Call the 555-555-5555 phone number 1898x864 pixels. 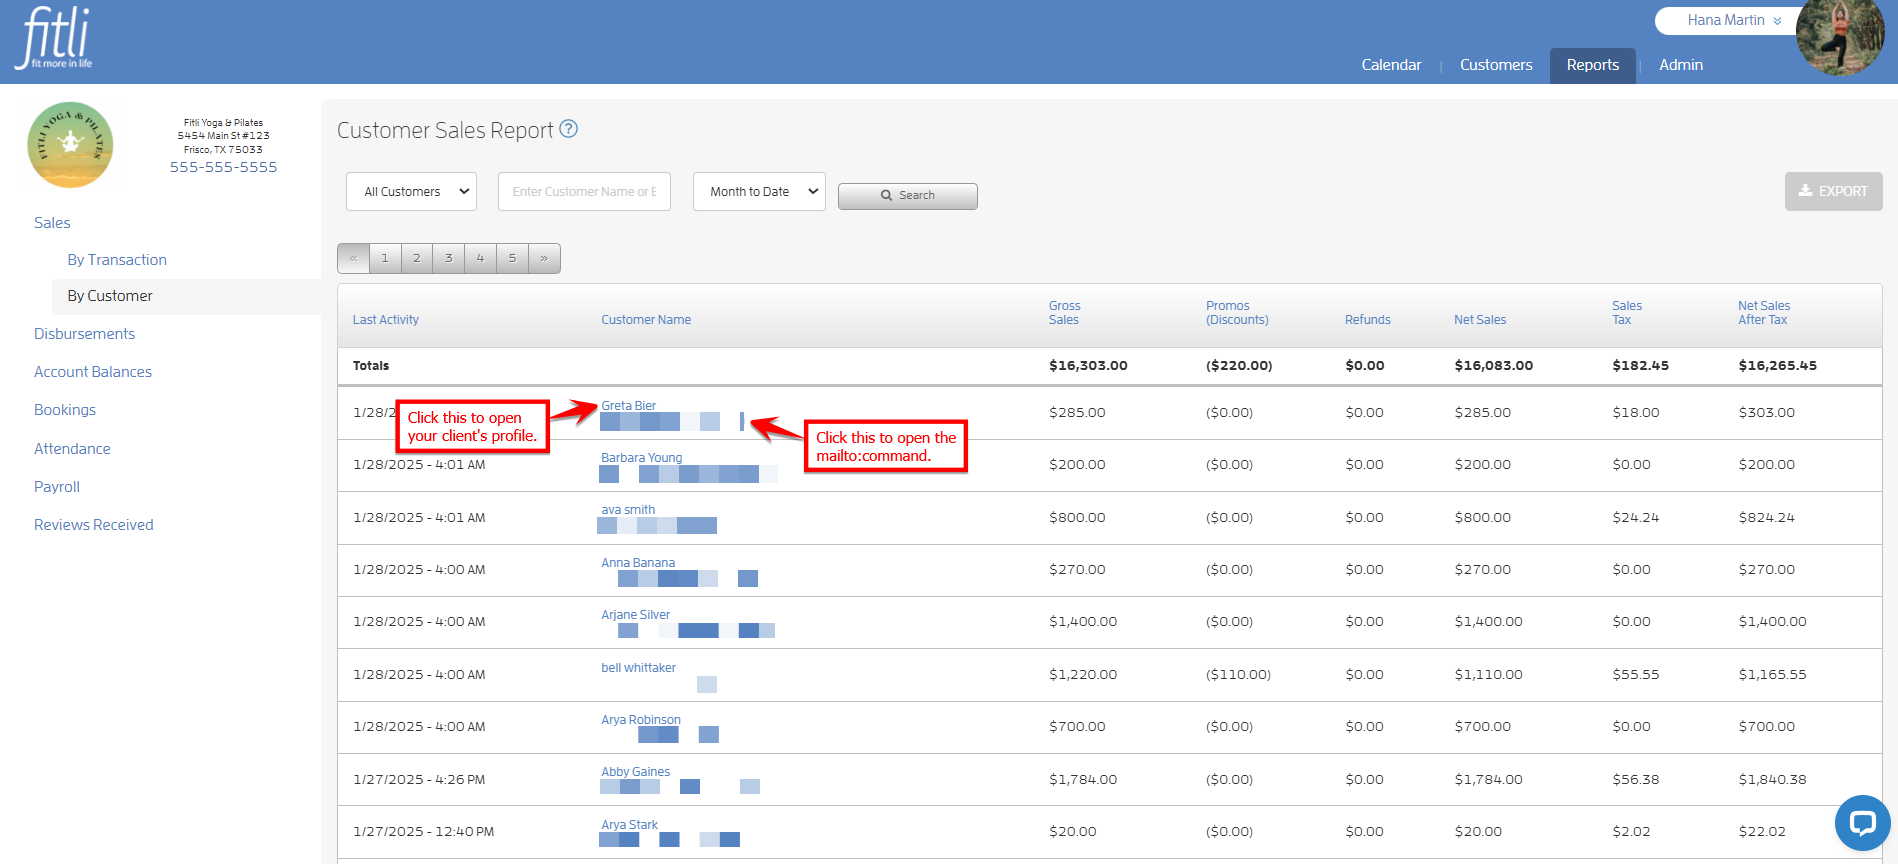pos(223,167)
